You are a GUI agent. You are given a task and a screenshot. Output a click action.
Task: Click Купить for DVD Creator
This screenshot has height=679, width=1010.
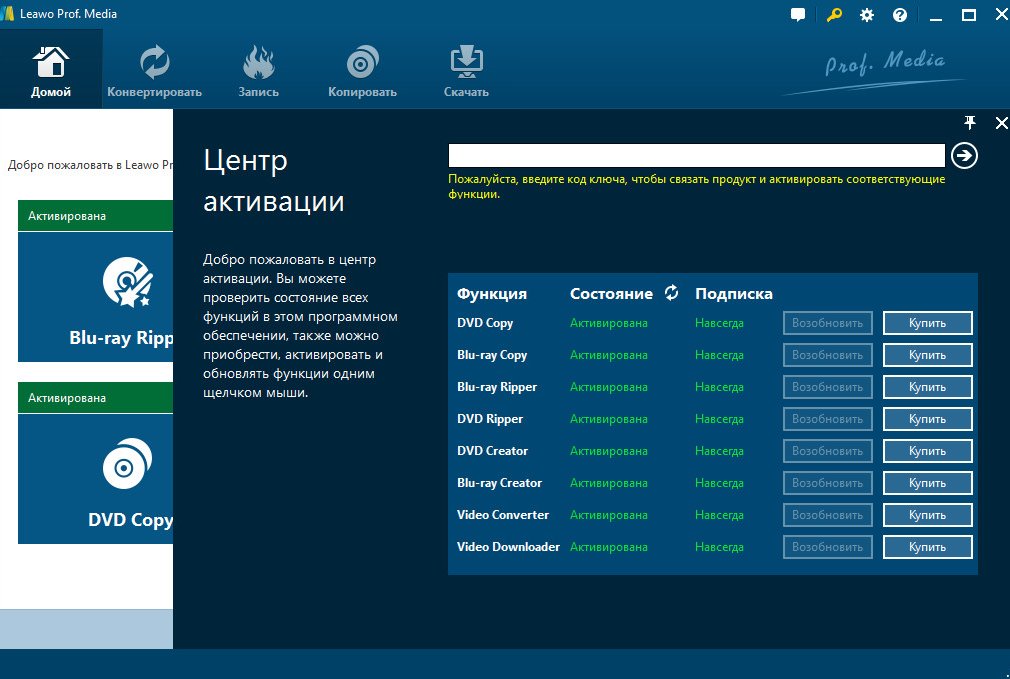[x=928, y=451]
